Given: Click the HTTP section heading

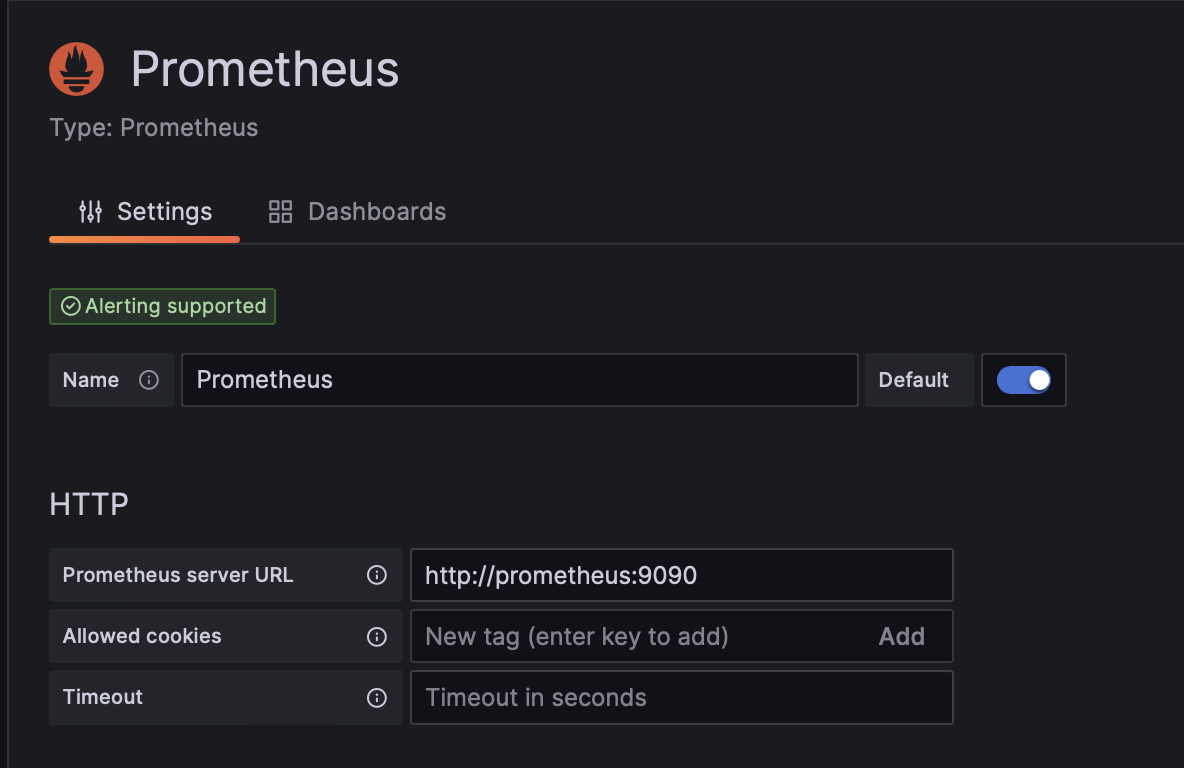Looking at the screenshot, I should pos(88,503).
